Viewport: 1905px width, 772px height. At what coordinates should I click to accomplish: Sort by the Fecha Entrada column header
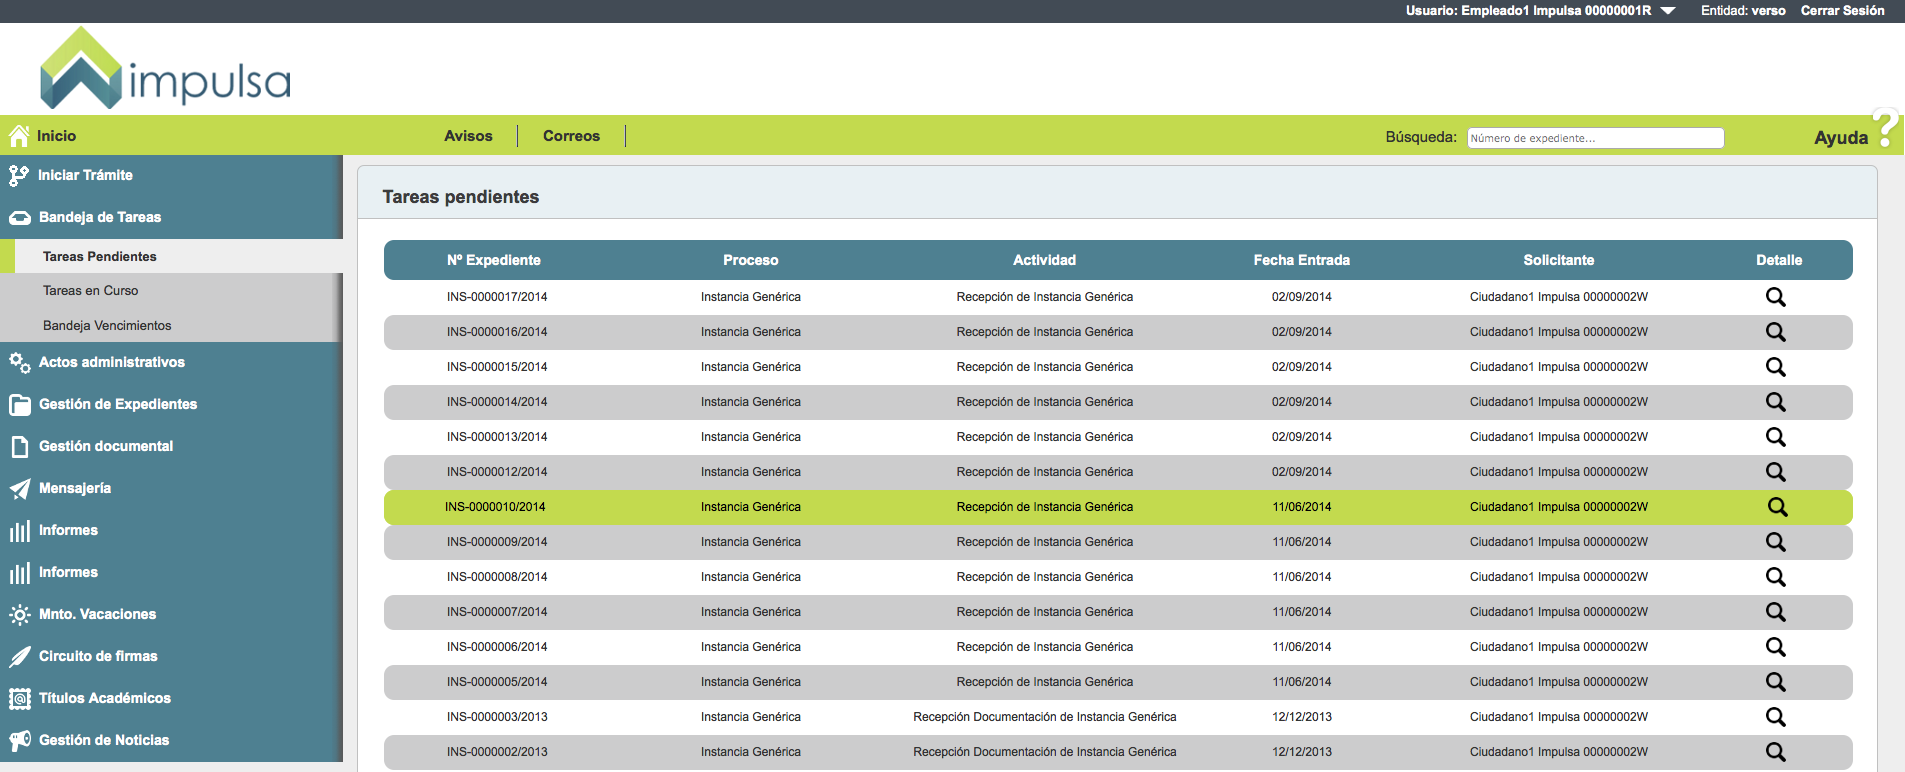pyautogui.click(x=1301, y=260)
